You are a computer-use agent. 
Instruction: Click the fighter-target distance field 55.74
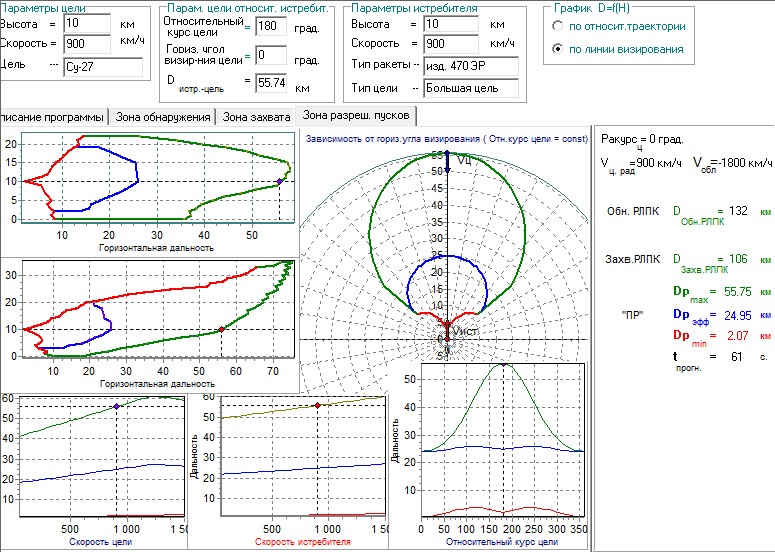(271, 83)
